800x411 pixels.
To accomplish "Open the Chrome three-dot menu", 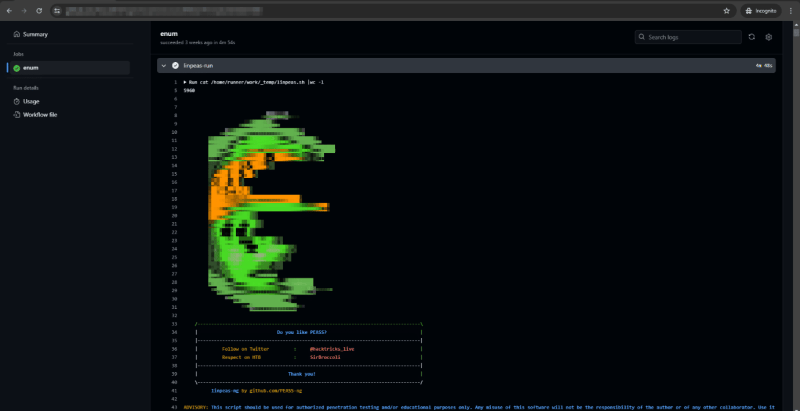I will tap(790, 11).
